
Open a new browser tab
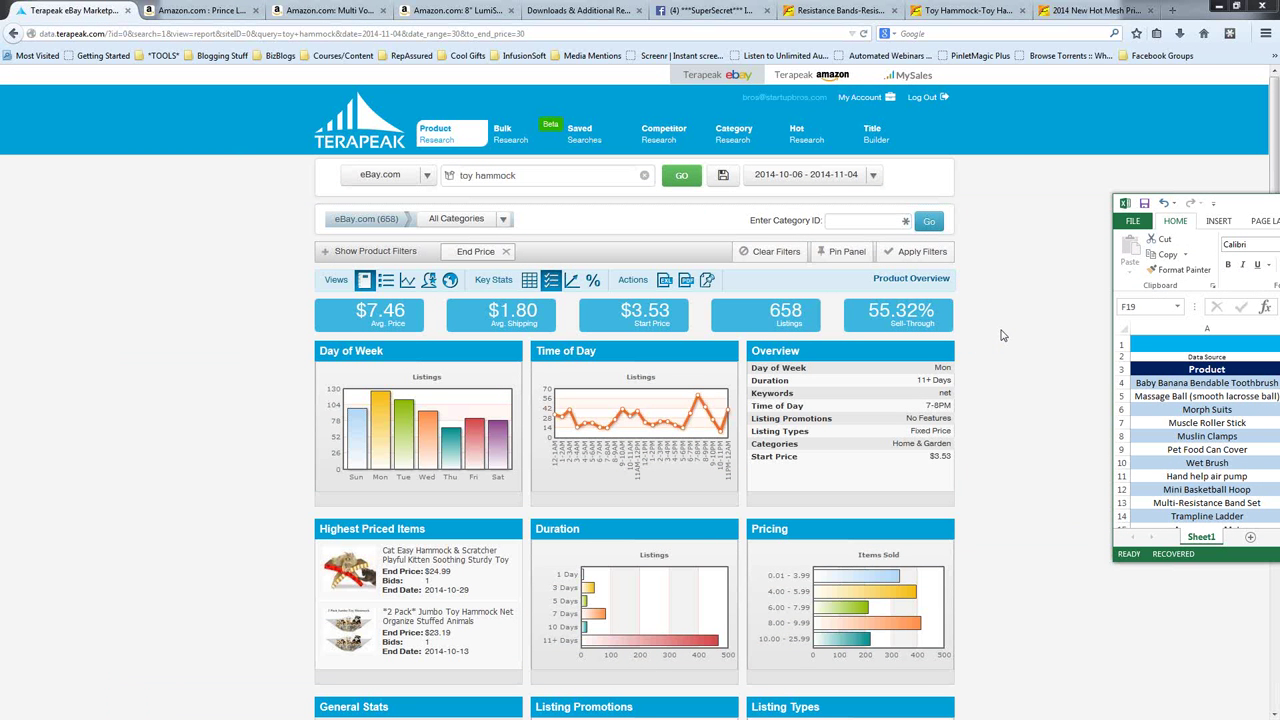point(1172,10)
